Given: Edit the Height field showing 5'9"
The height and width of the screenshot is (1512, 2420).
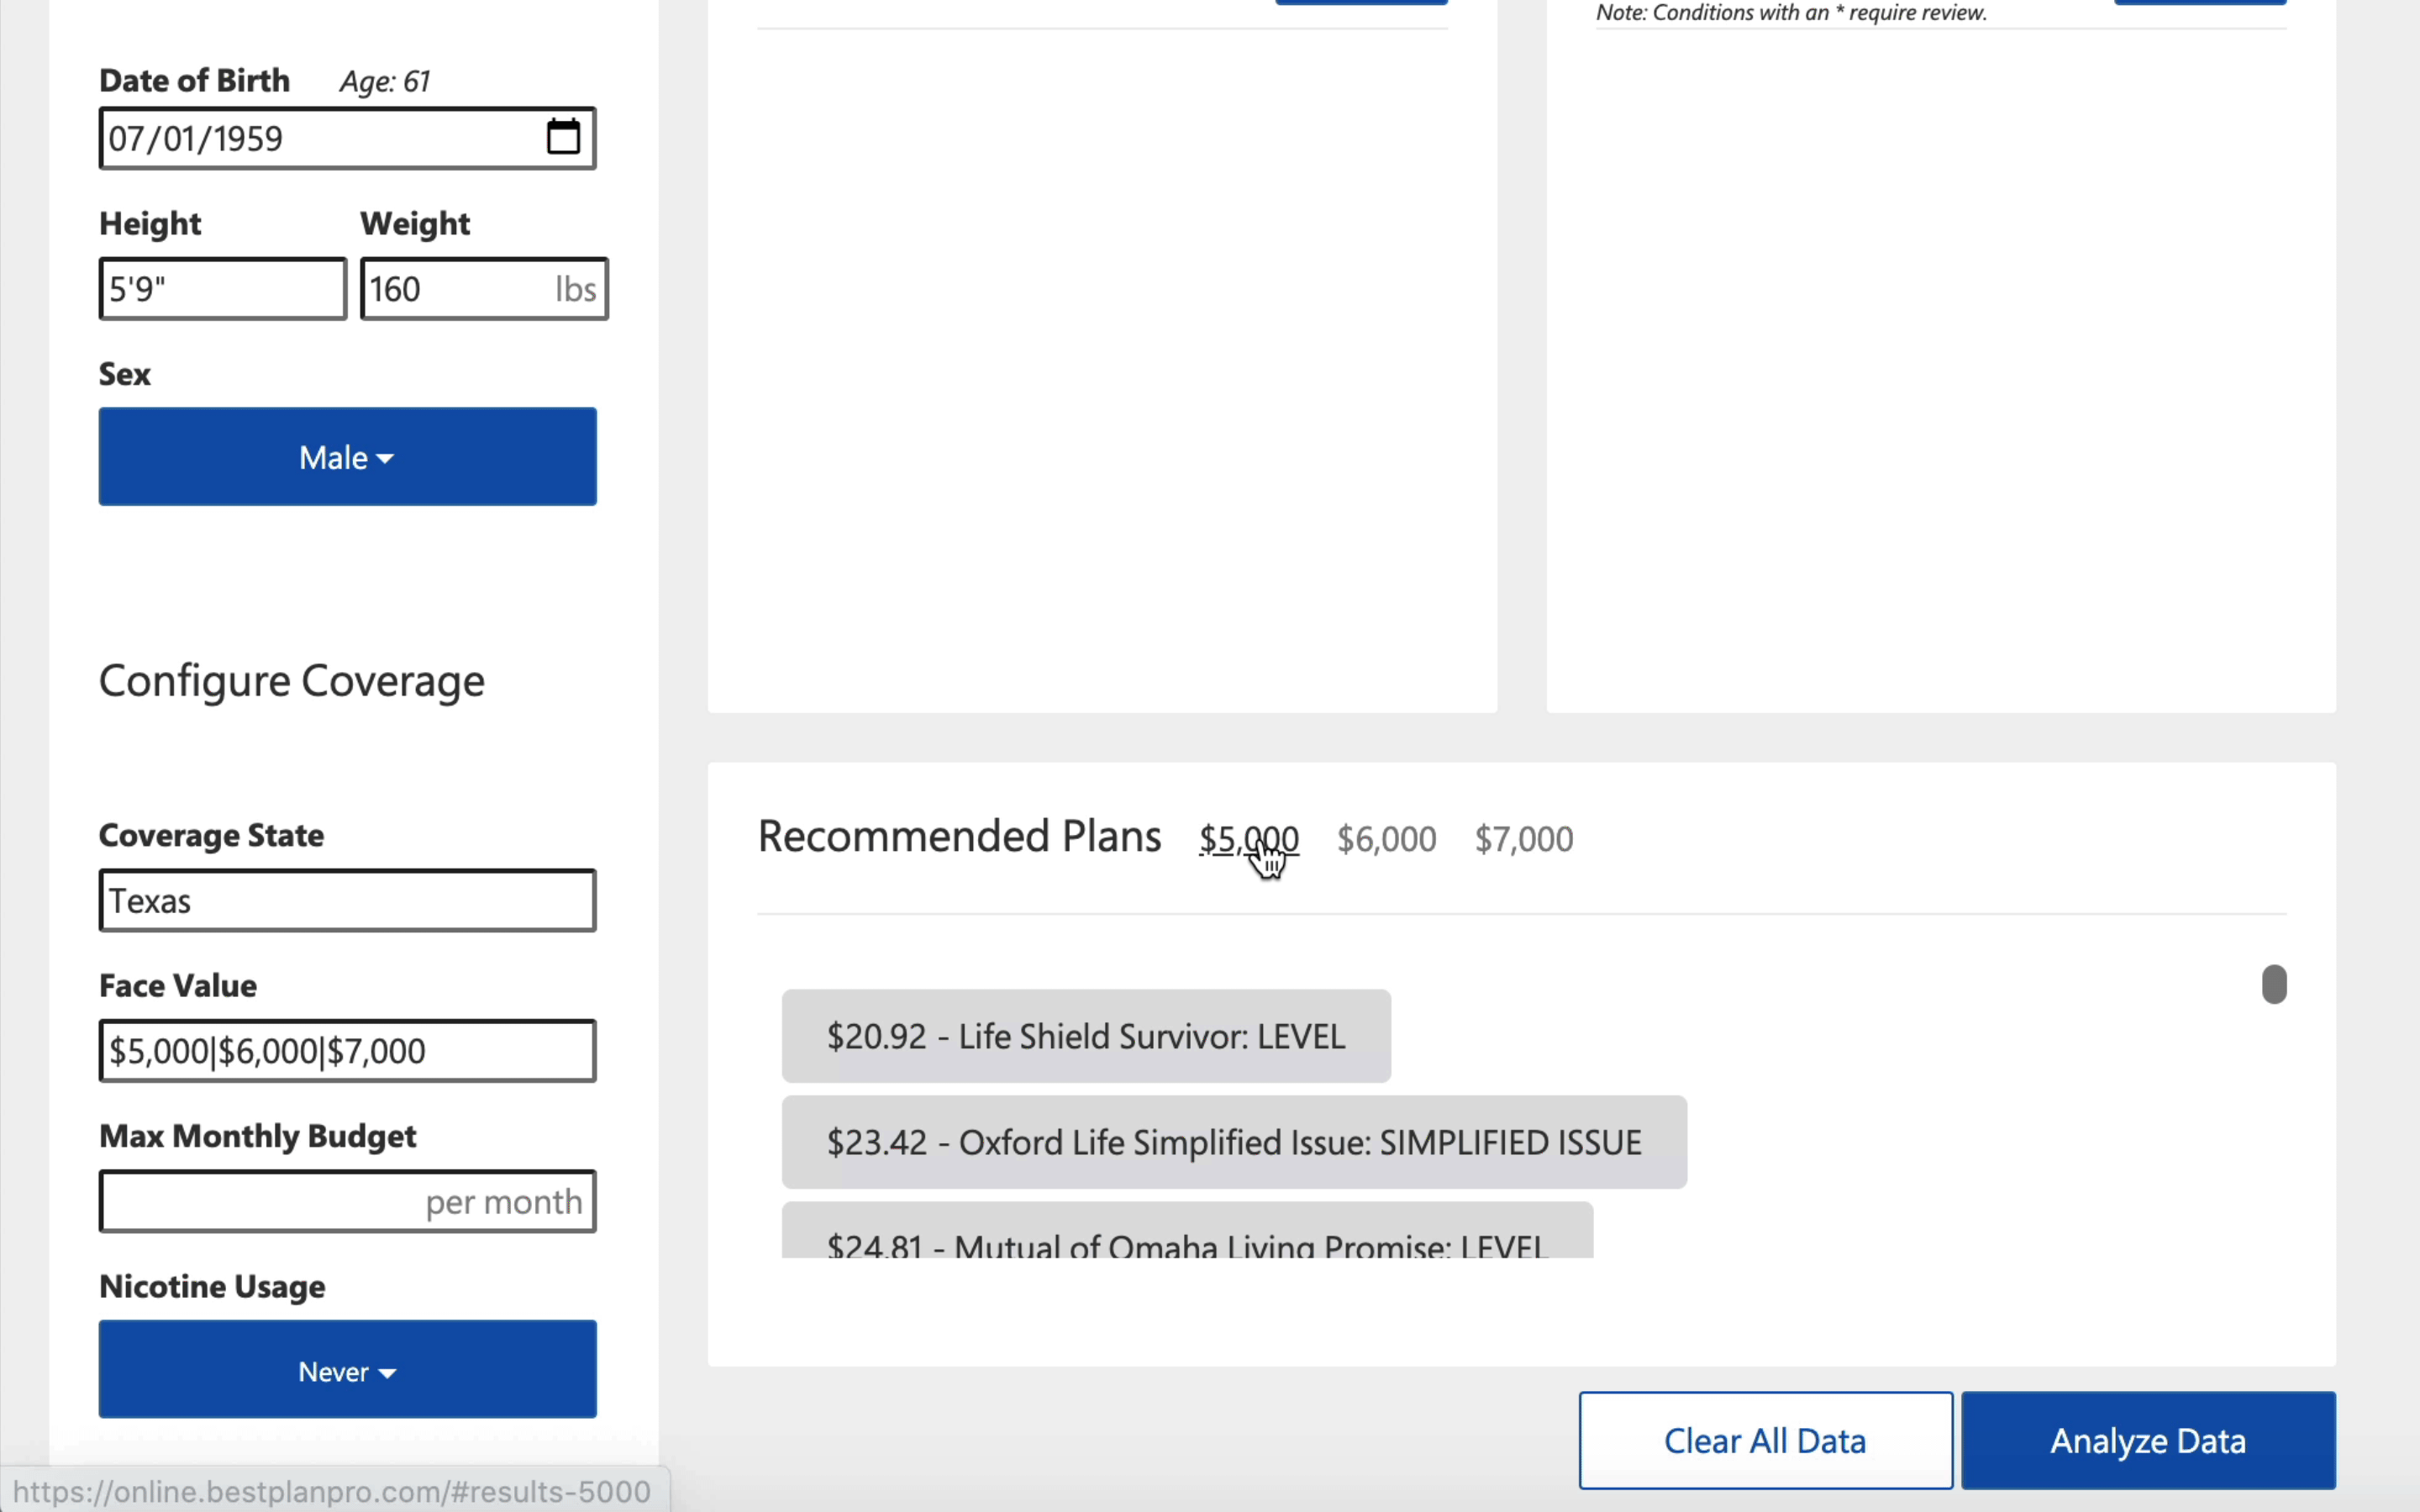Looking at the screenshot, I should point(222,289).
